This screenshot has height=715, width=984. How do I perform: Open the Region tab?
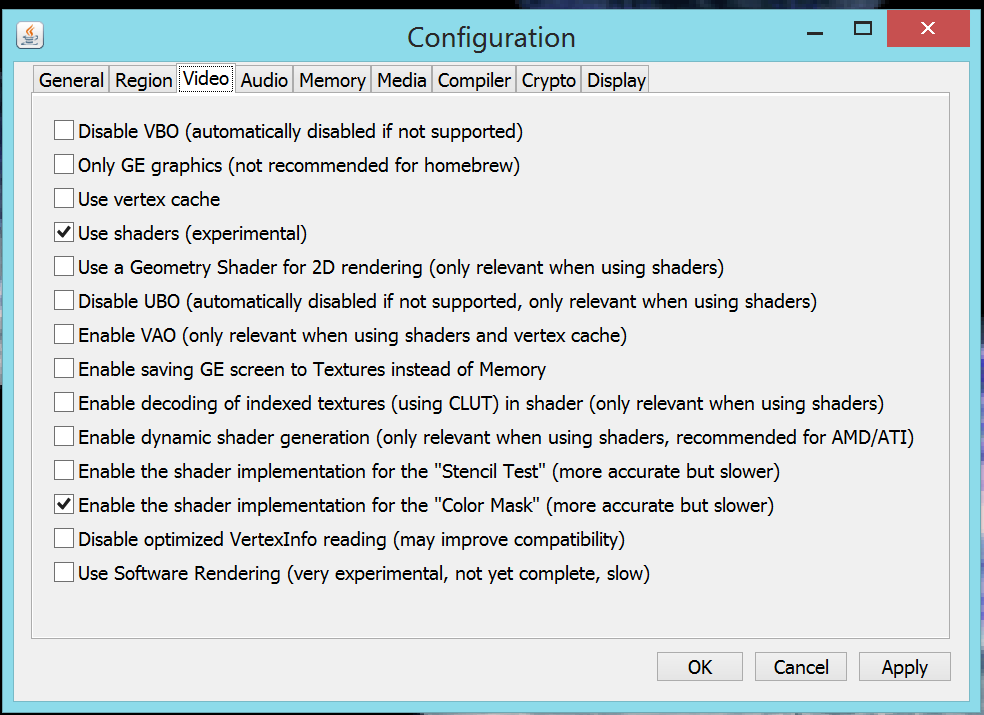144,80
